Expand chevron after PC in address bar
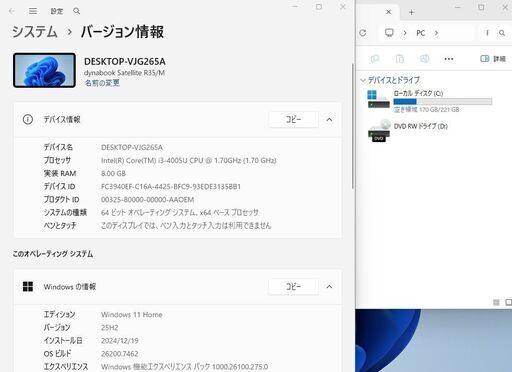Viewport: 512px width, 372px height. [x=436, y=33]
